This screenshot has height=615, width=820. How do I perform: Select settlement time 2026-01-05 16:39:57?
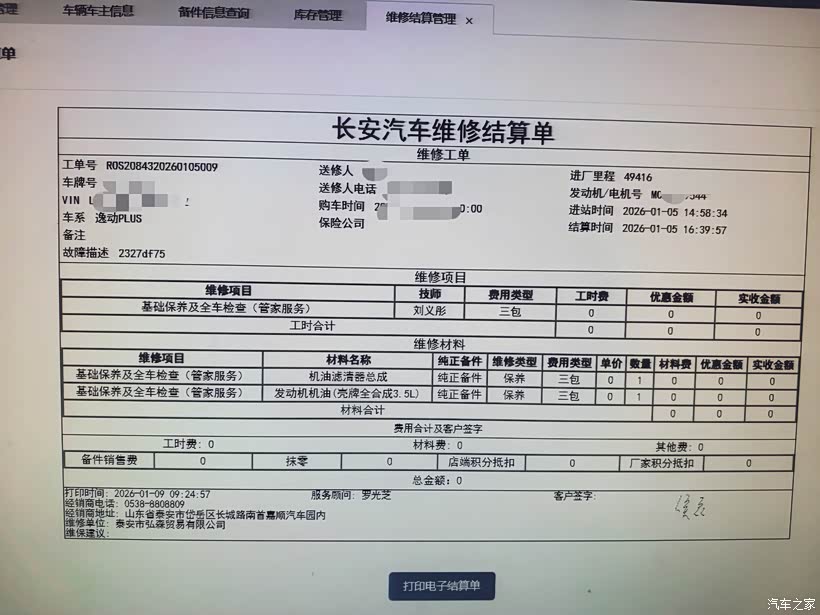click(x=674, y=229)
